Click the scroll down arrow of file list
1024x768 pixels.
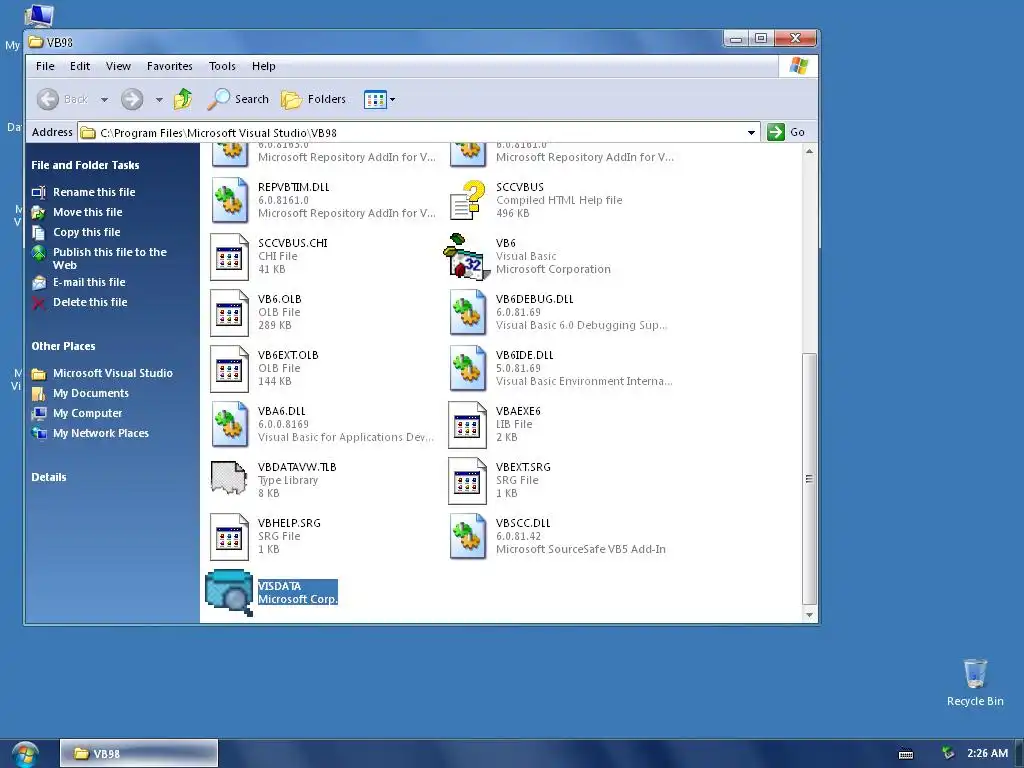[809, 615]
